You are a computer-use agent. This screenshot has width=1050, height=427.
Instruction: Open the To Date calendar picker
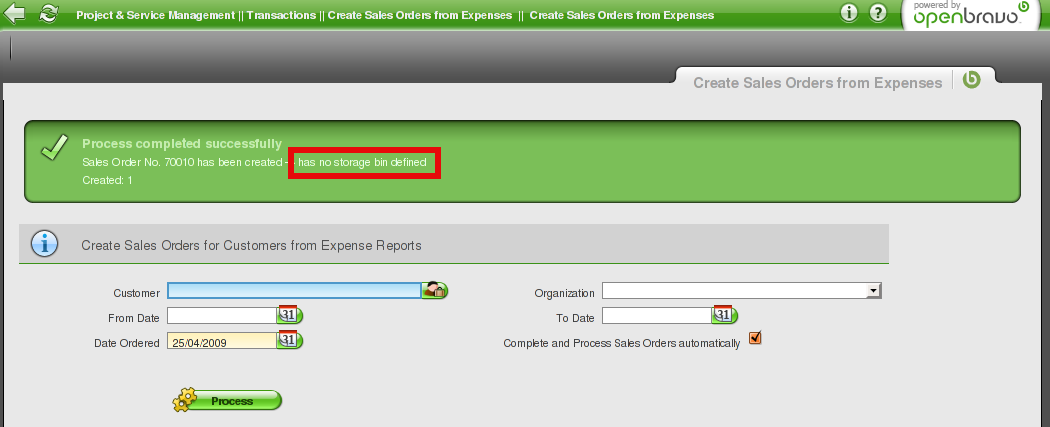point(725,315)
